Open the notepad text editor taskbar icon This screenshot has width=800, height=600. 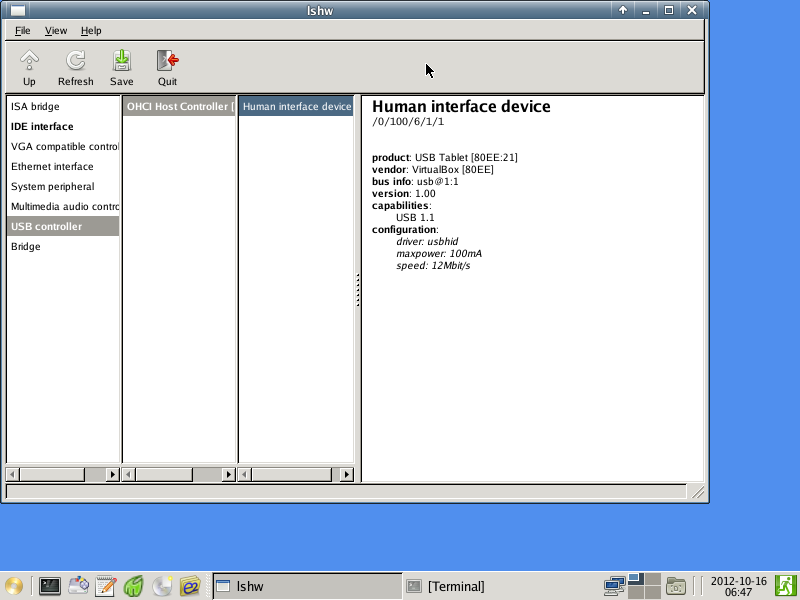pyautogui.click(x=106, y=586)
